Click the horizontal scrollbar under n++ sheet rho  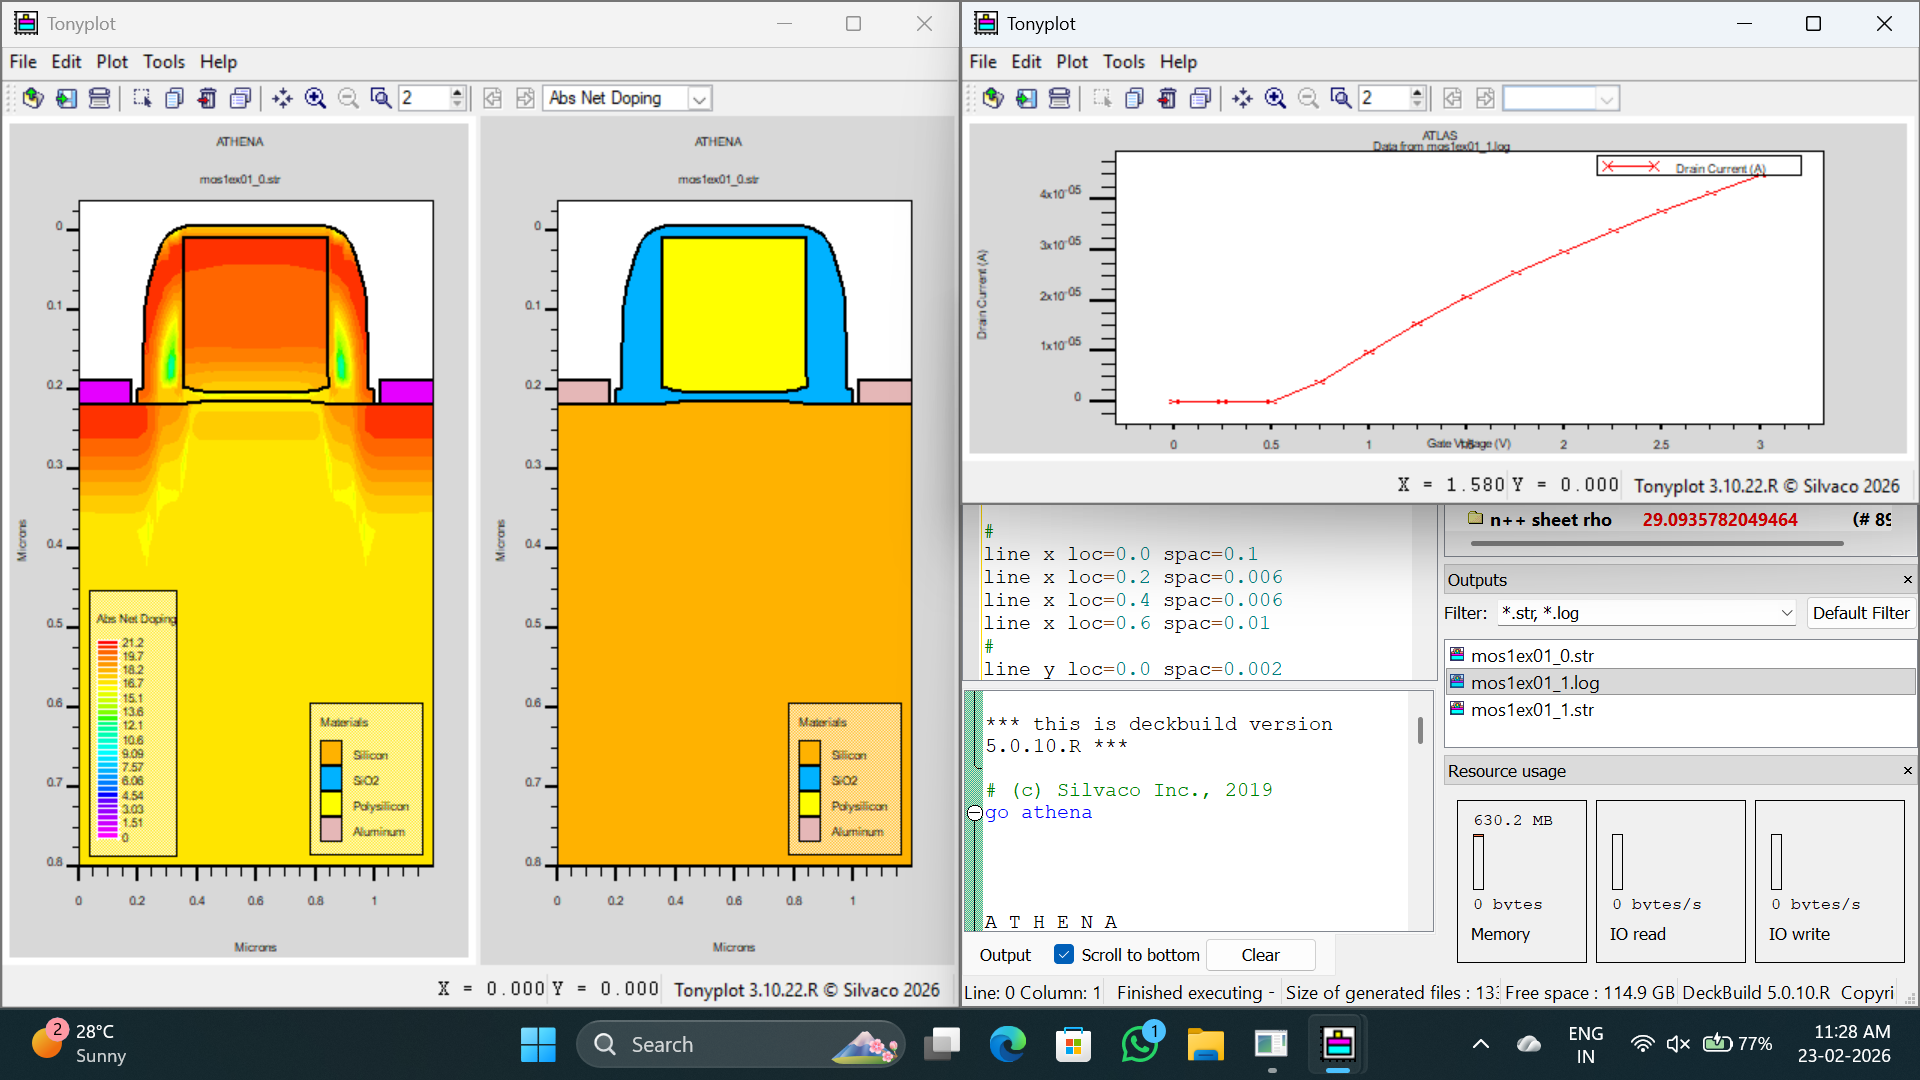1657,544
